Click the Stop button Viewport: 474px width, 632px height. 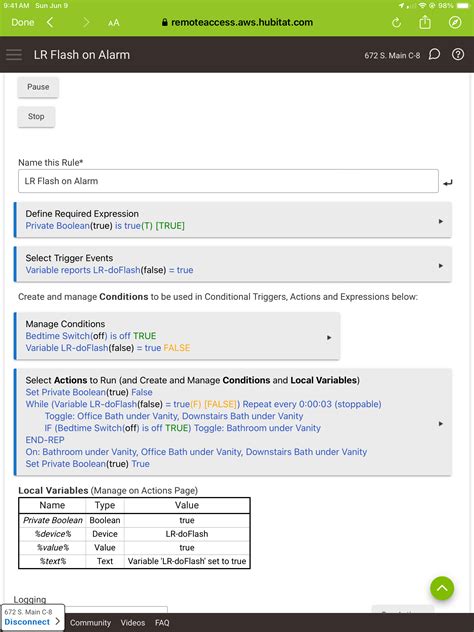pos(36,117)
